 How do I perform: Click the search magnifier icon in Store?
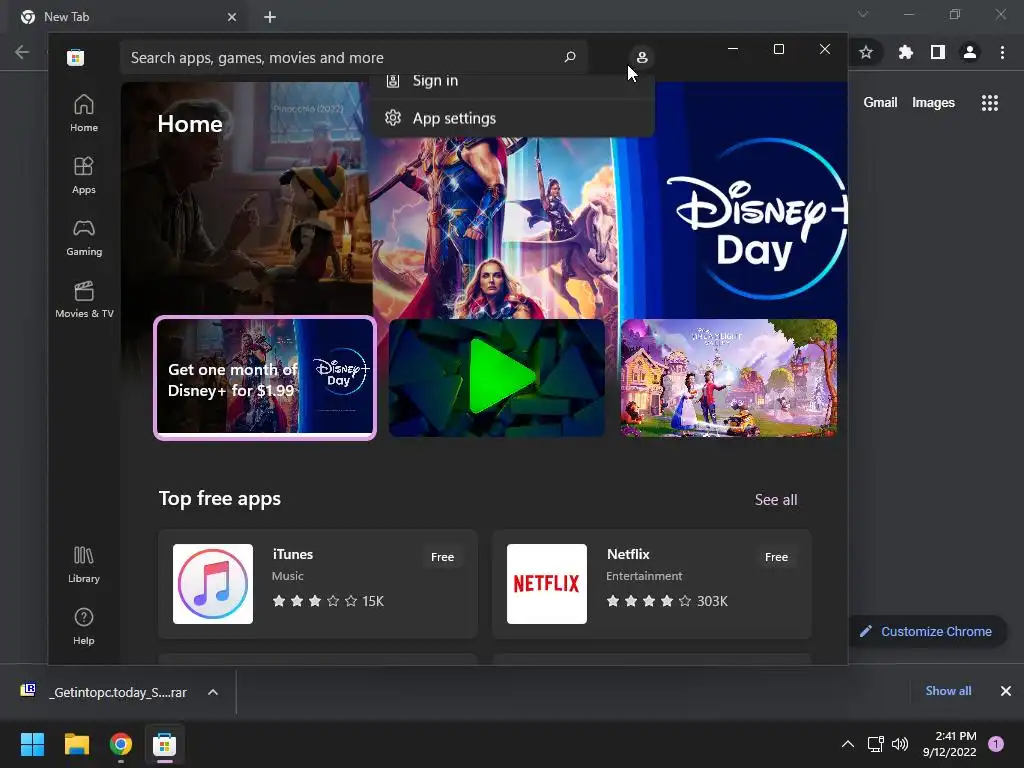pyautogui.click(x=569, y=57)
